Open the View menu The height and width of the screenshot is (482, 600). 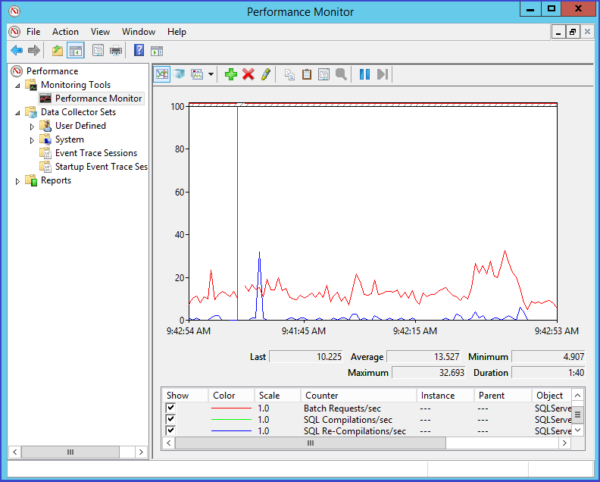(100, 32)
